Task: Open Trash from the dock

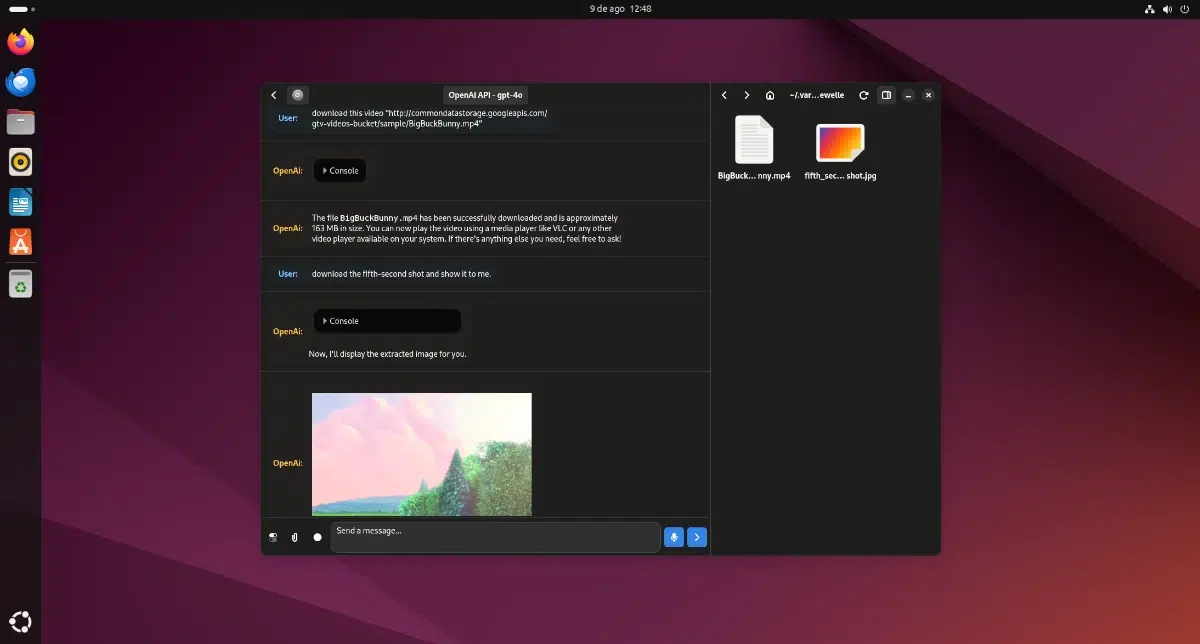Action: pyautogui.click(x=21, y=284)
